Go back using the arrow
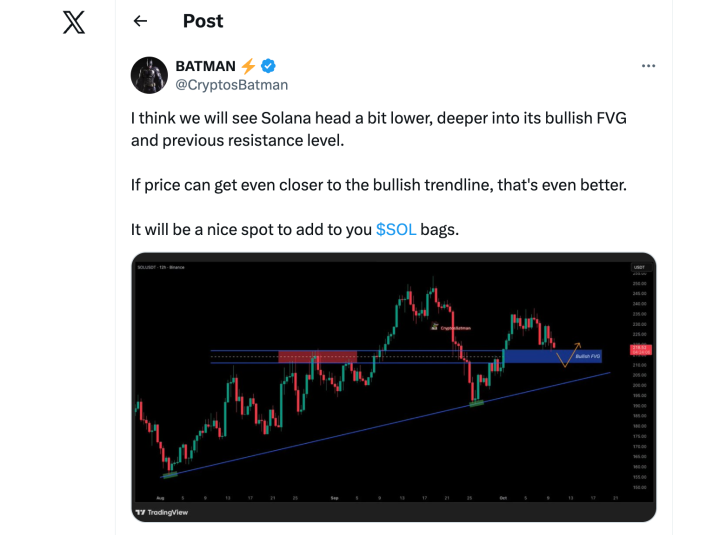This screenshot has width=719, height=535. 140,21
